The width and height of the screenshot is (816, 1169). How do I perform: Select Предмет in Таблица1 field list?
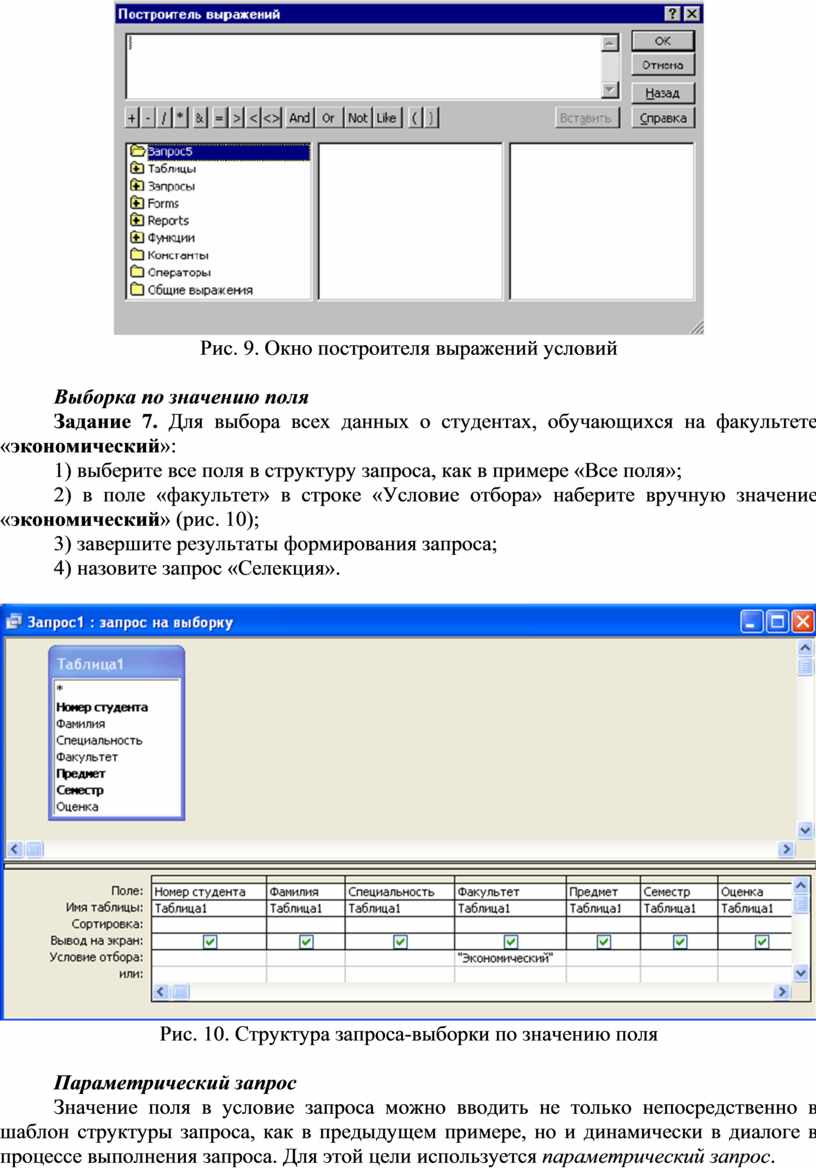117,774
